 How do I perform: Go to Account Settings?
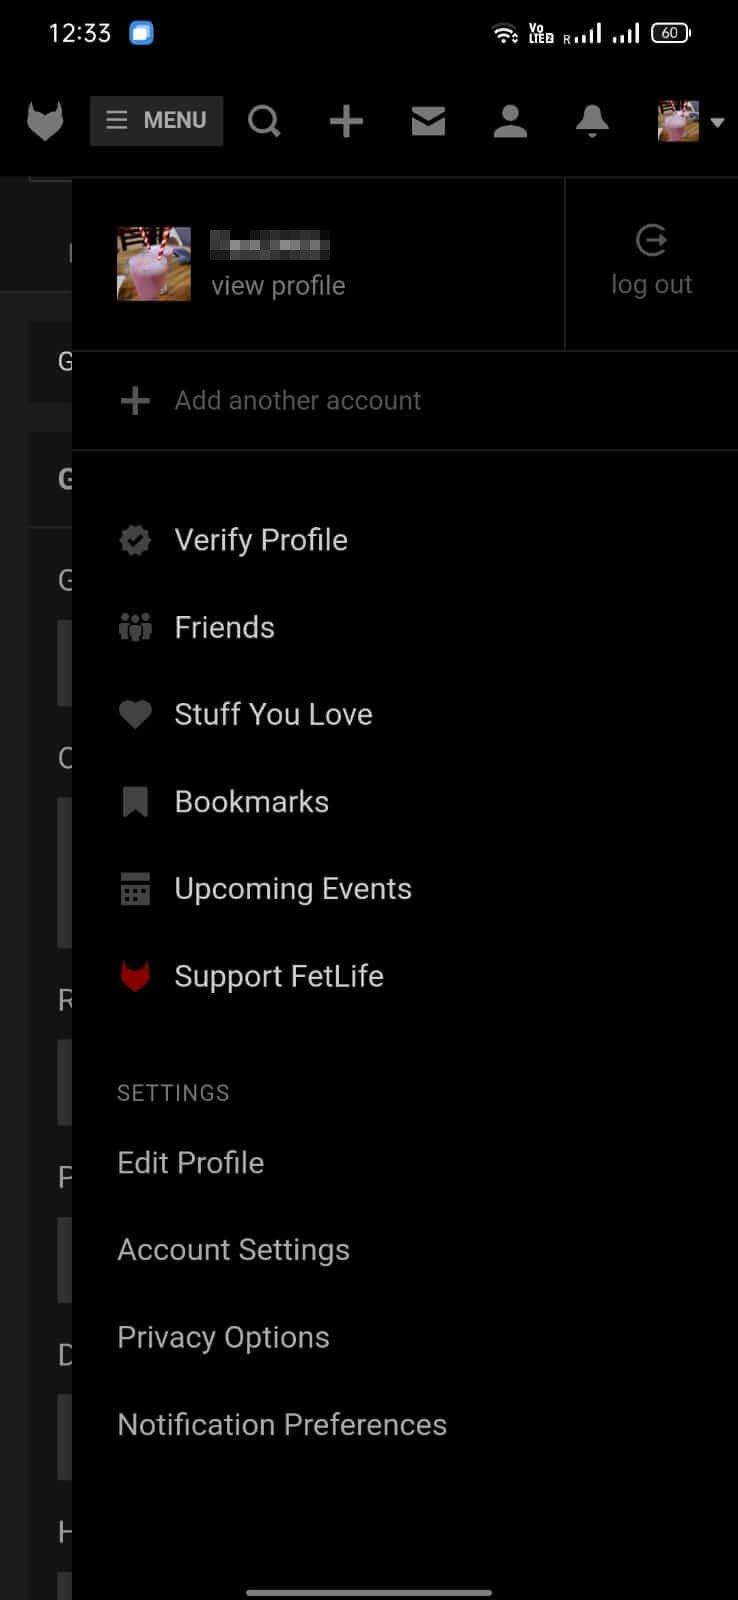(x=233, y=1250)
